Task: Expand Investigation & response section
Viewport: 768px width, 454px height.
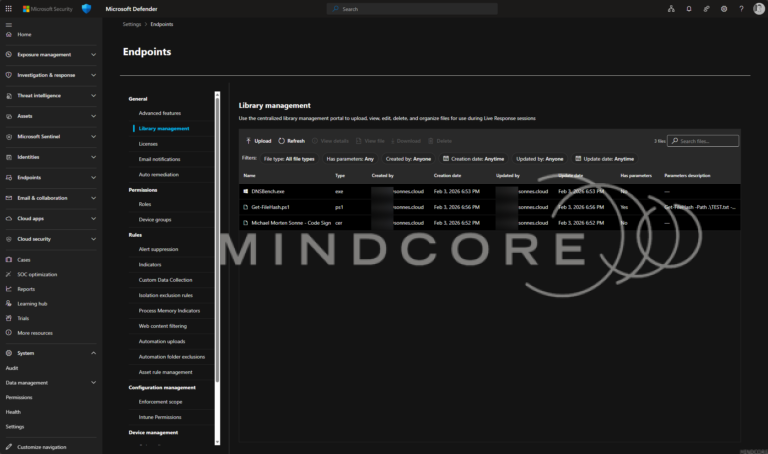Action: click(x=51, y=75)
